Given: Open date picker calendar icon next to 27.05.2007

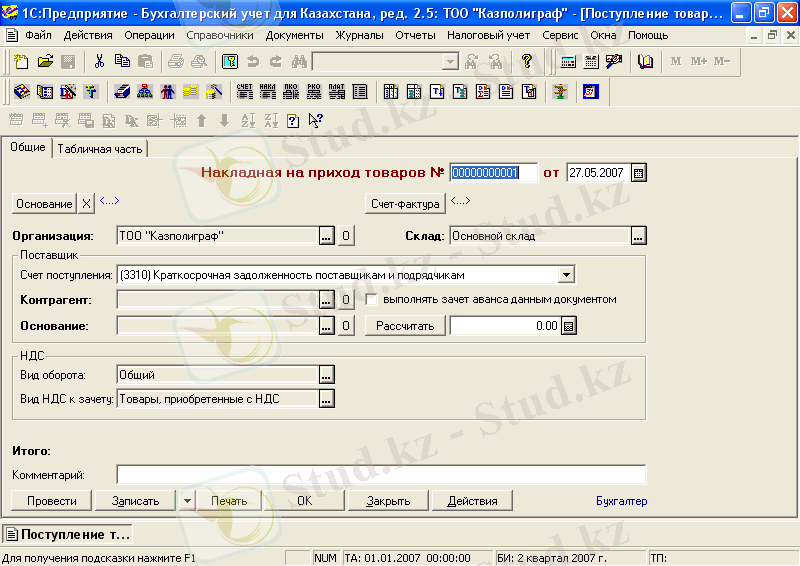Looking at the screenshot, I should pyautogui.click(x=639, y=173).
